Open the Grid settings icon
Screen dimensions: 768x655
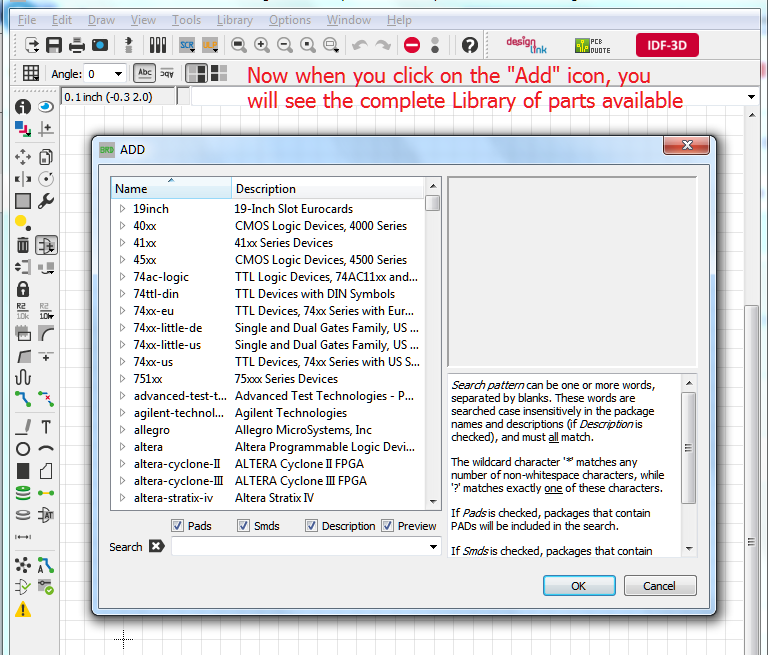(x=30, y=73)
